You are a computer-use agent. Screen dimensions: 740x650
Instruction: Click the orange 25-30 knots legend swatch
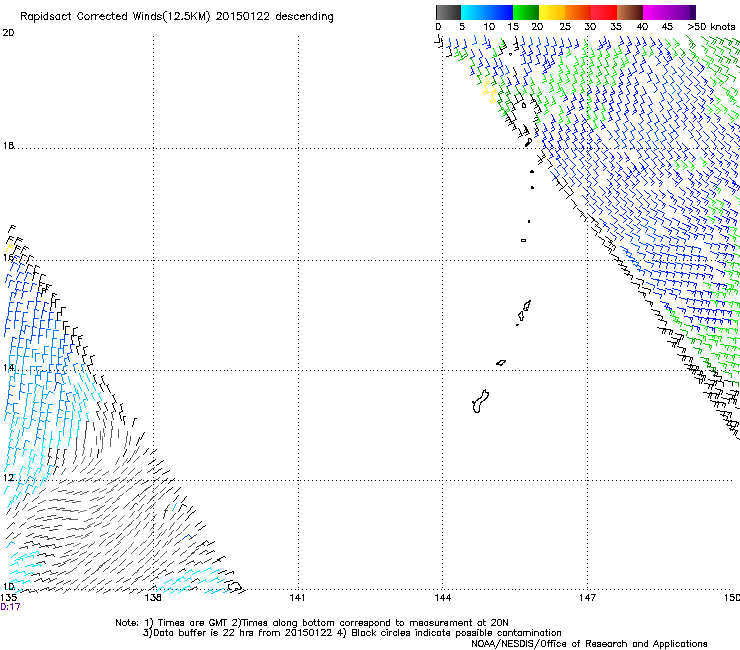coord(578,12)
